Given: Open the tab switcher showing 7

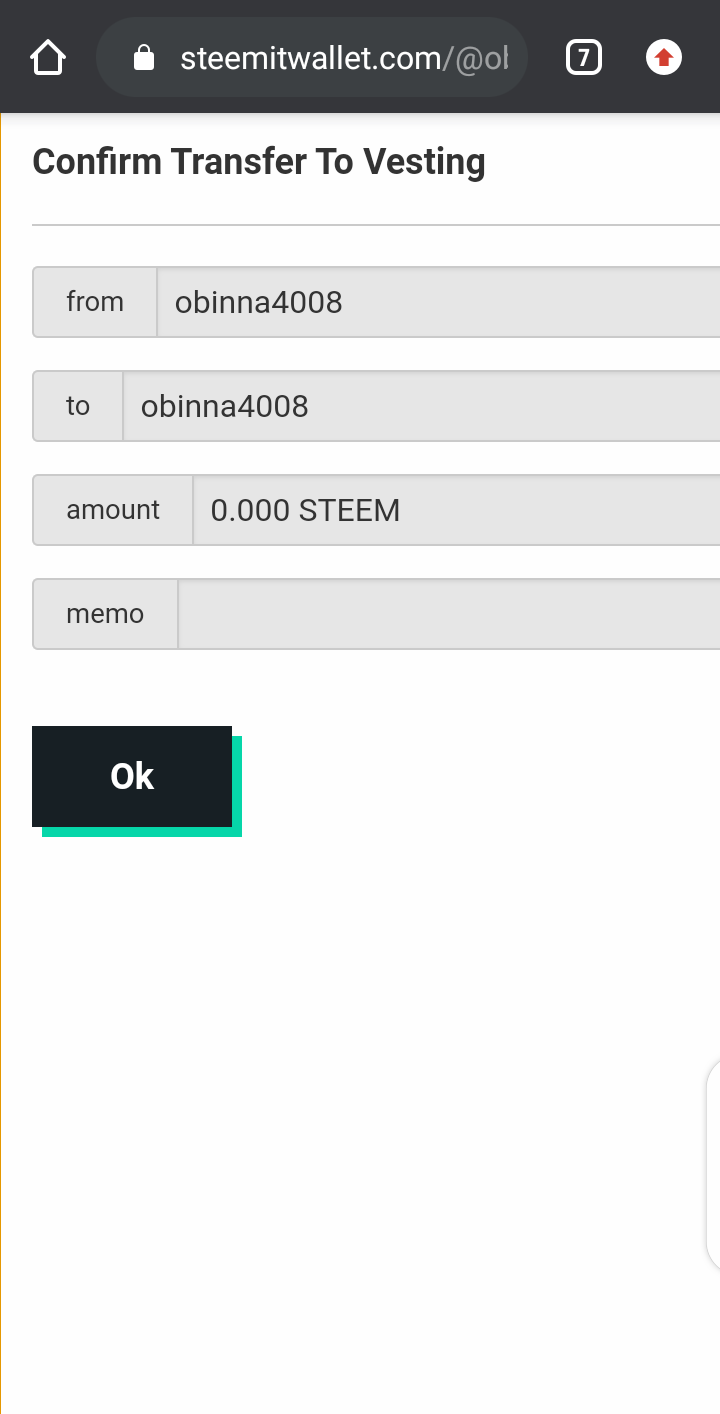Looking at the screenshot, I should tap(584, 58).
